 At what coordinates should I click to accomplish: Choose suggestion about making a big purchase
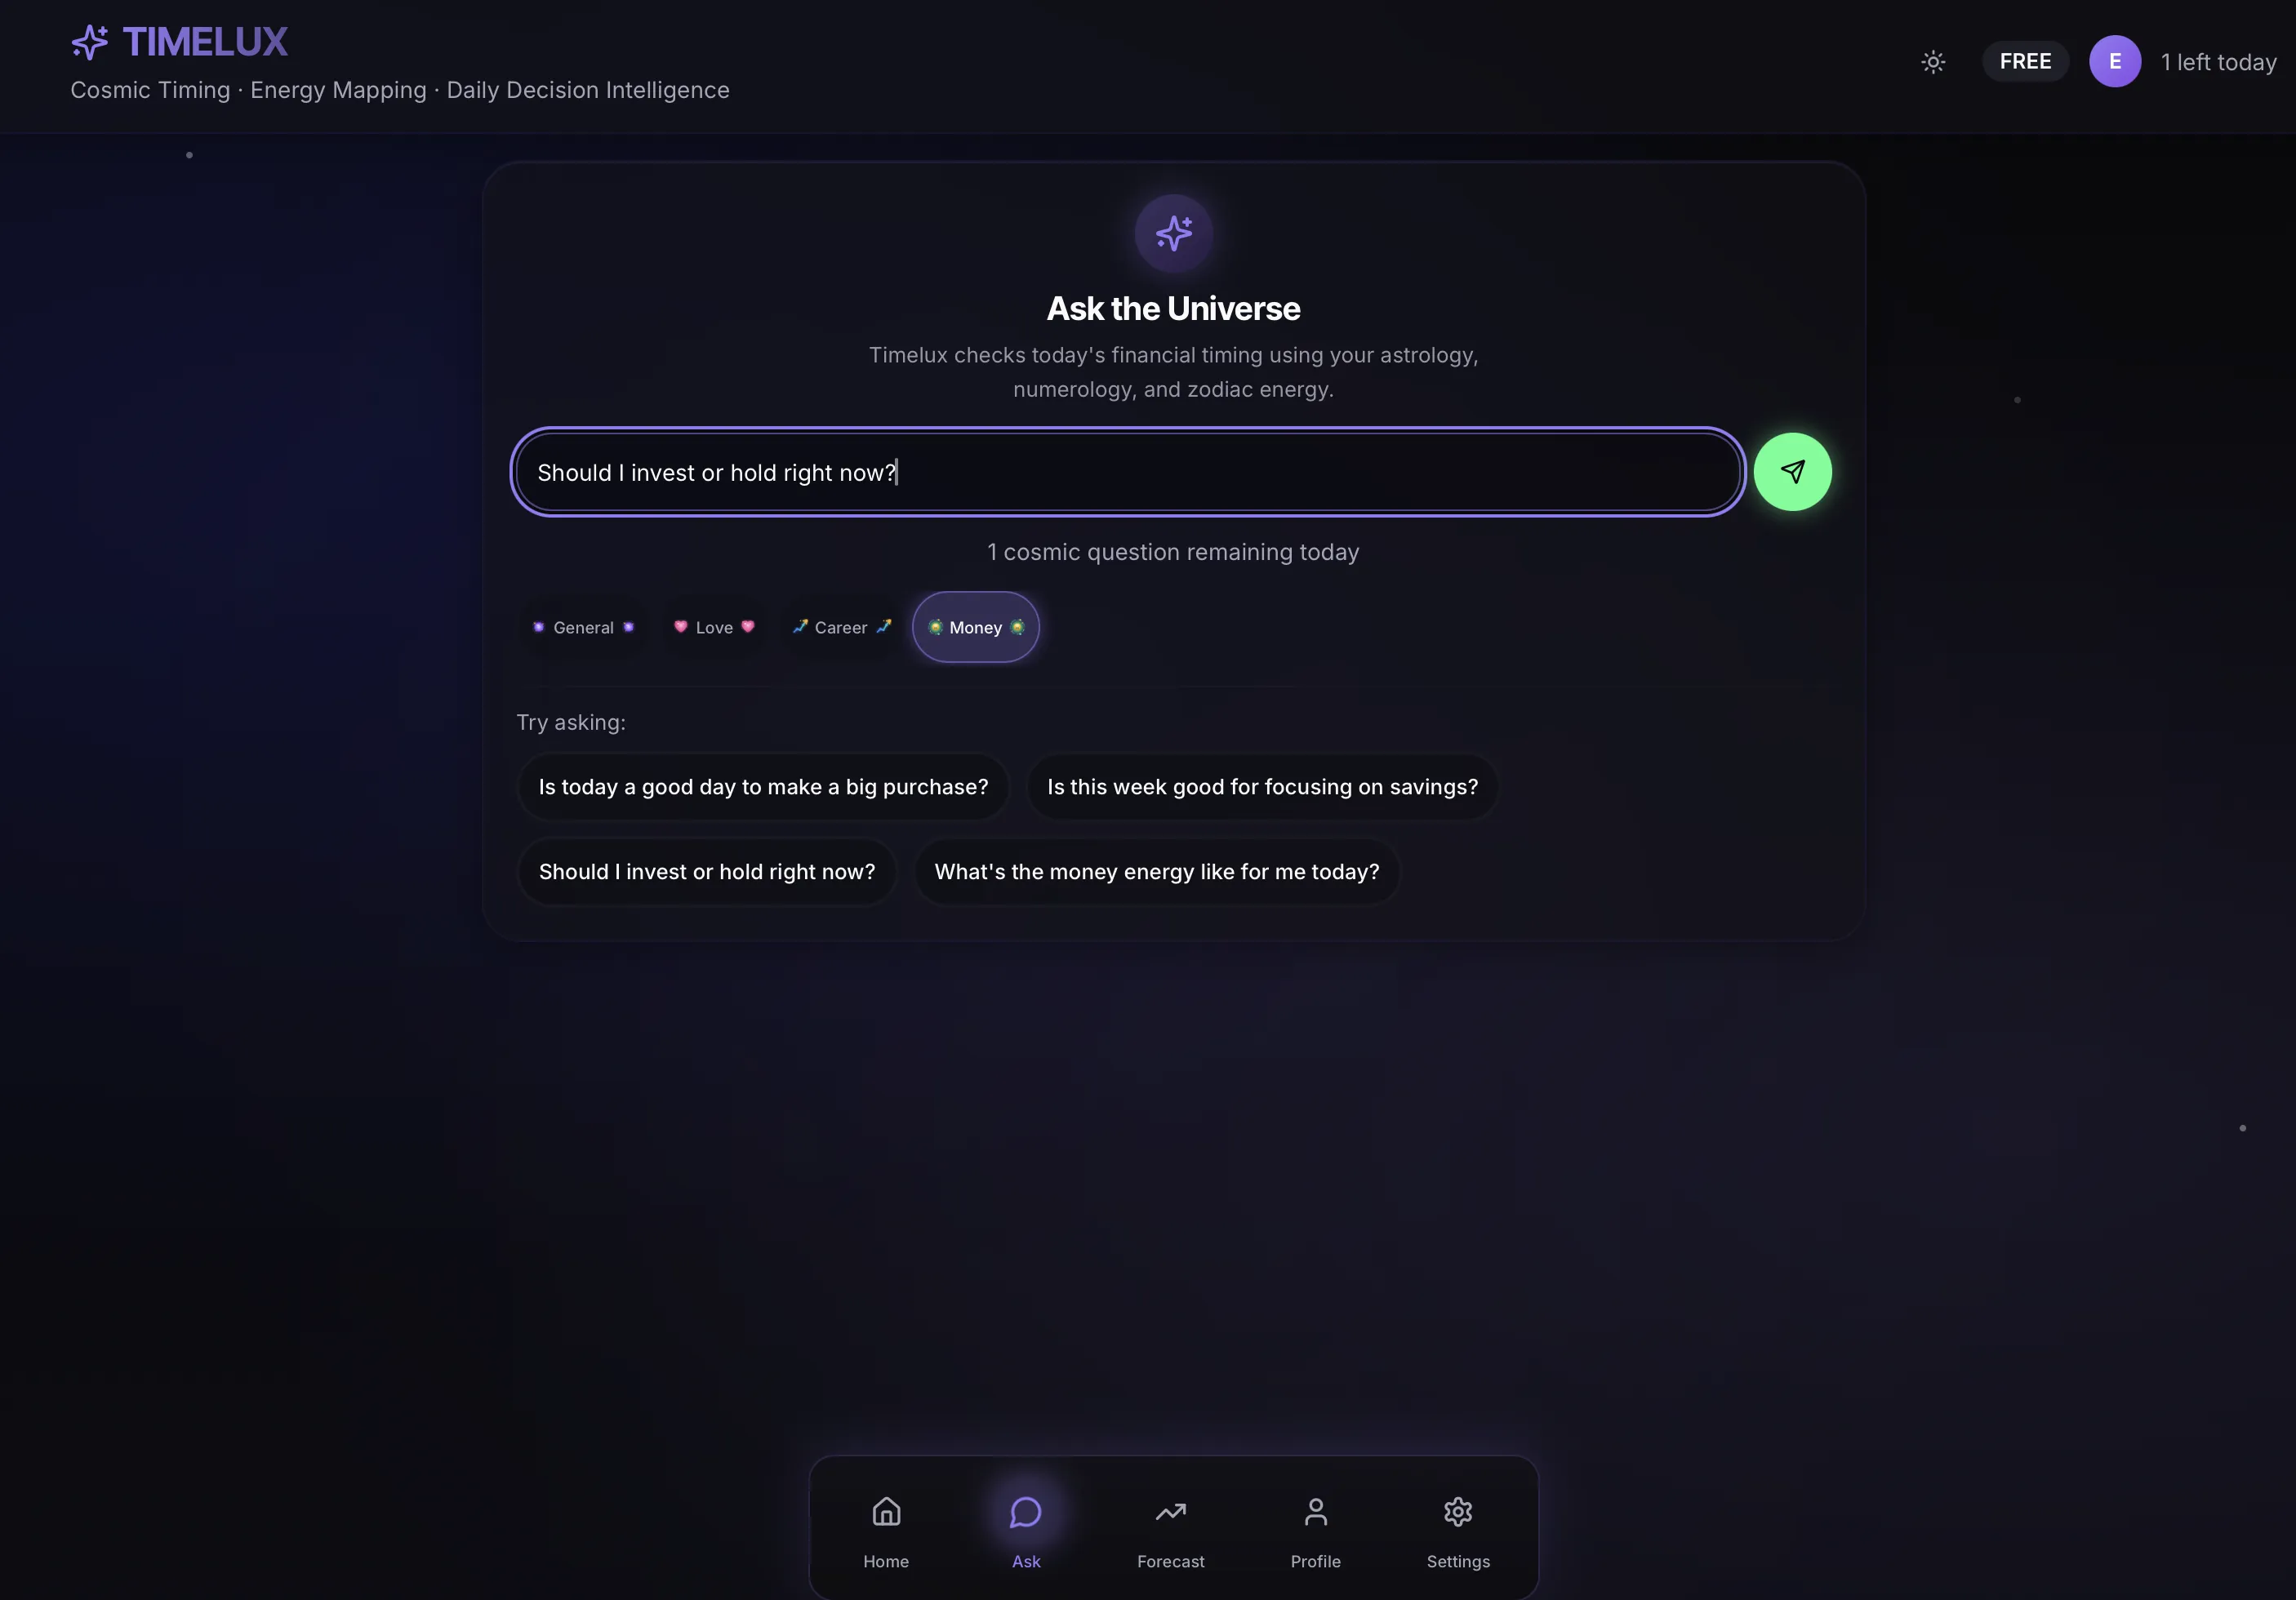tap(763, 787)
